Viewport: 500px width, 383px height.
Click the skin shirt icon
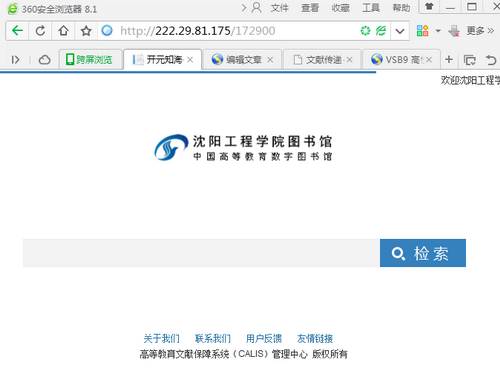429,7
